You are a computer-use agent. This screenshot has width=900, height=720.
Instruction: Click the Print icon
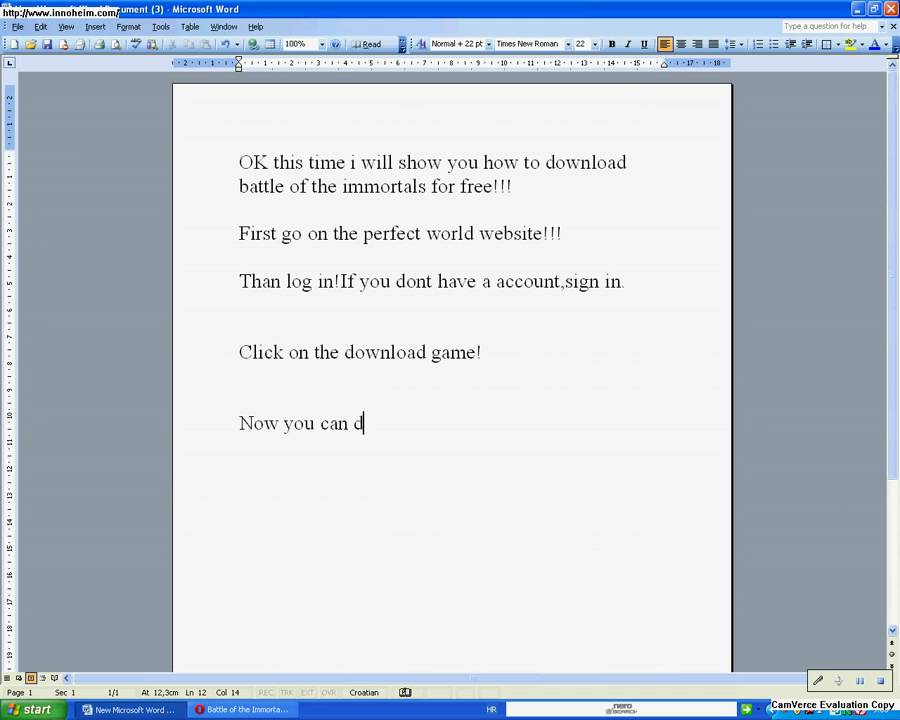click(x=99, y=44)
